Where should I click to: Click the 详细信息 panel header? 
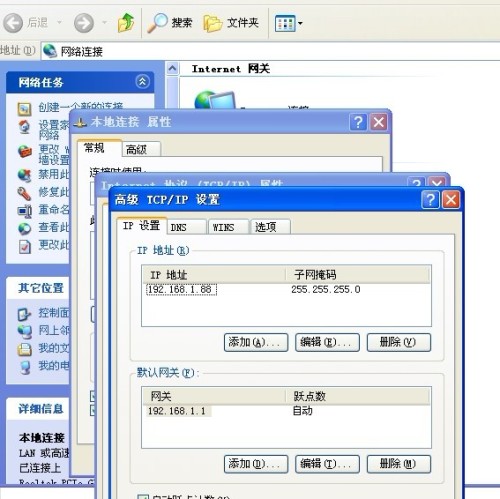pyautogui.click(x=38, y=409)
